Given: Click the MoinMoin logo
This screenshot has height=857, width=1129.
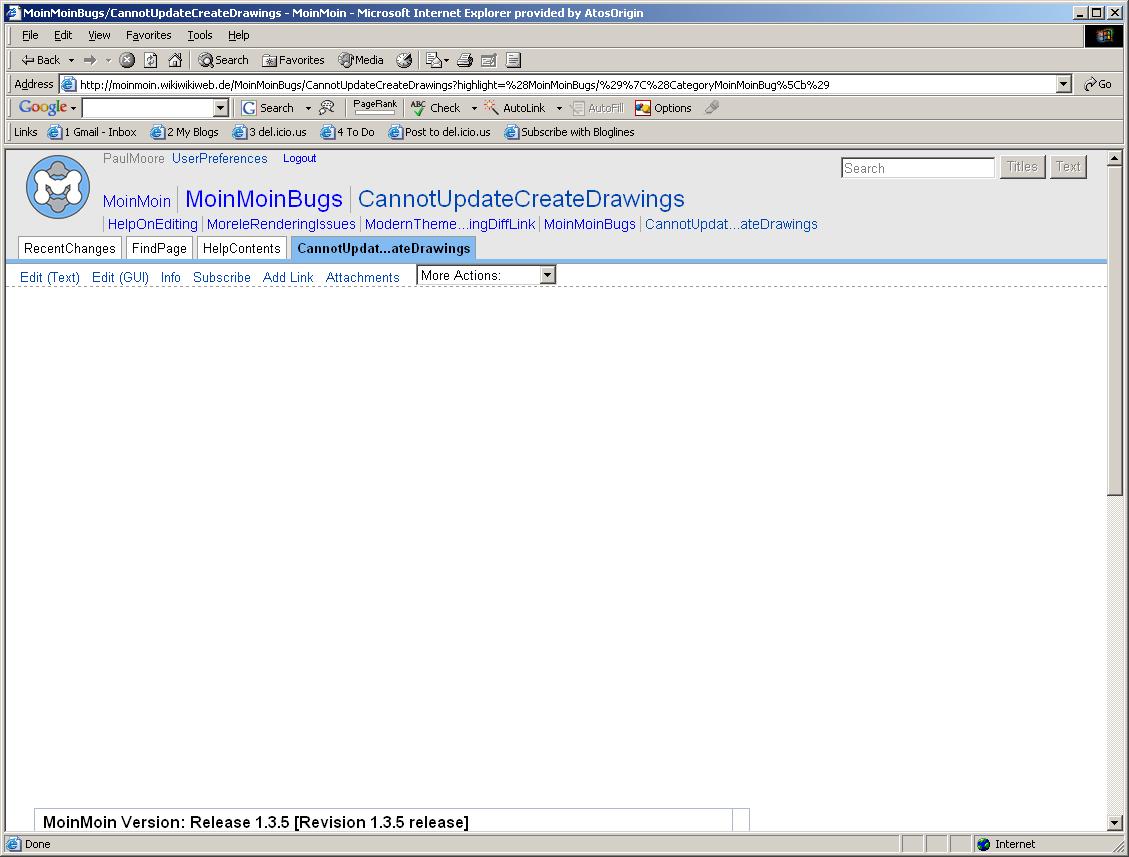Looking at the screenshot, I should (x=58, y=187).
